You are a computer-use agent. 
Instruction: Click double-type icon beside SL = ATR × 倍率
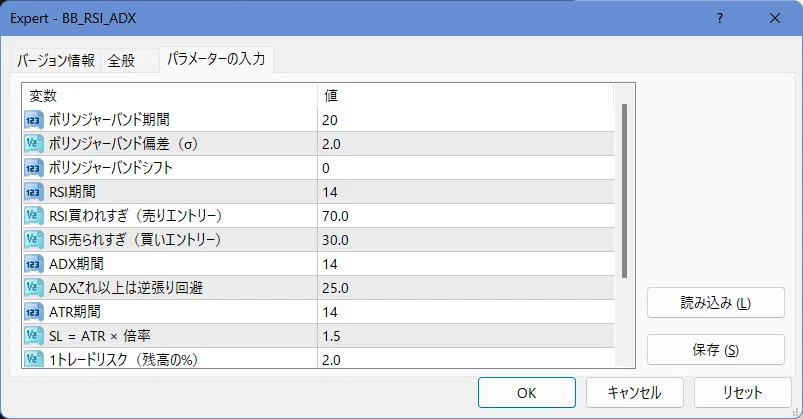pos(33,336)
